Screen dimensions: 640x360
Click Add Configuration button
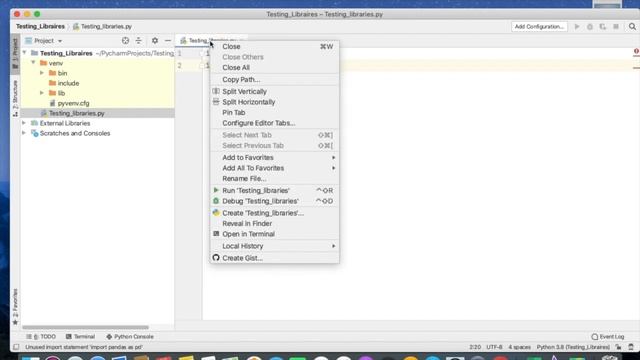pos(539,27)
